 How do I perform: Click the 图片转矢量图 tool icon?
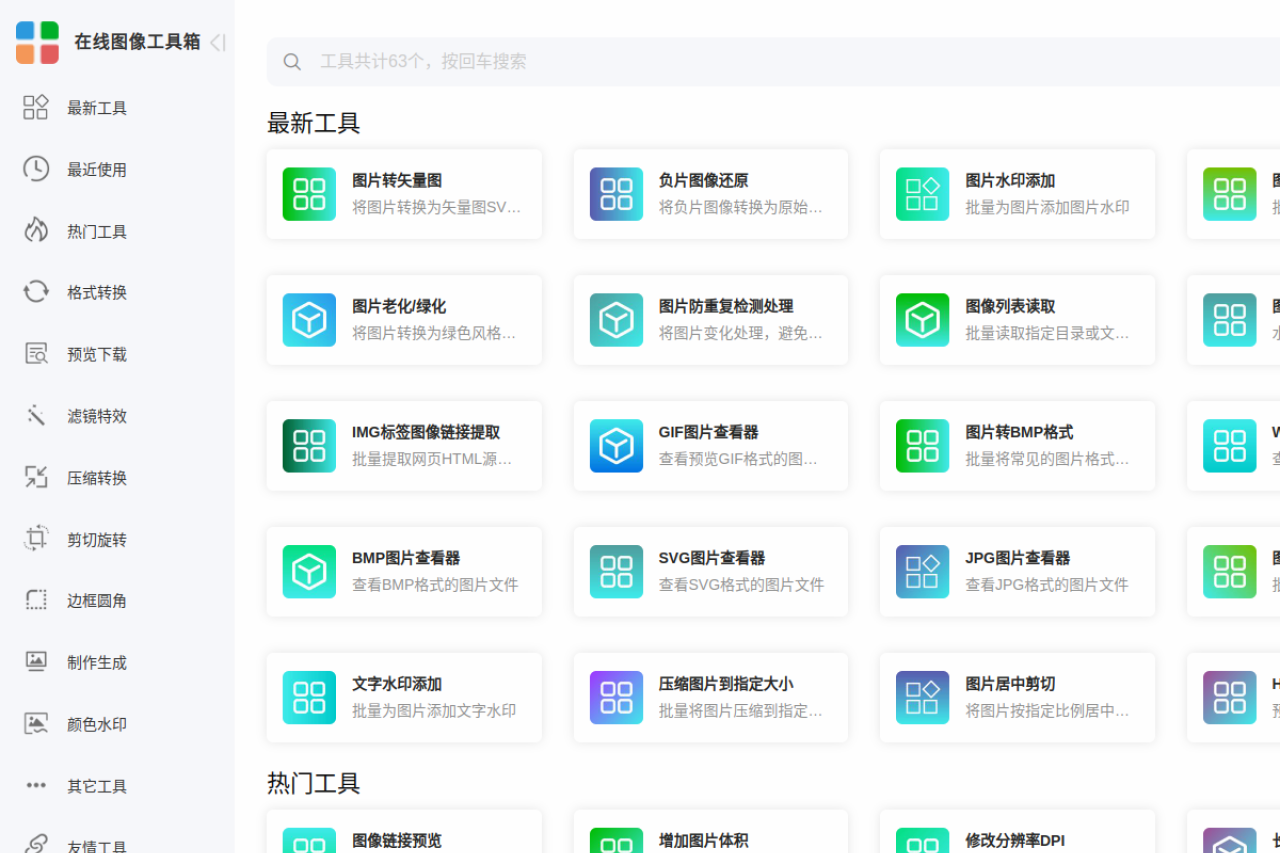tap(309, 194)
